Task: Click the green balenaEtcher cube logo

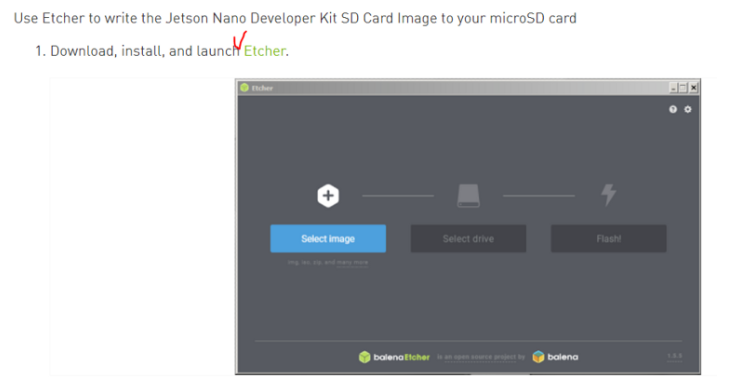Action: tap(364, 357)
